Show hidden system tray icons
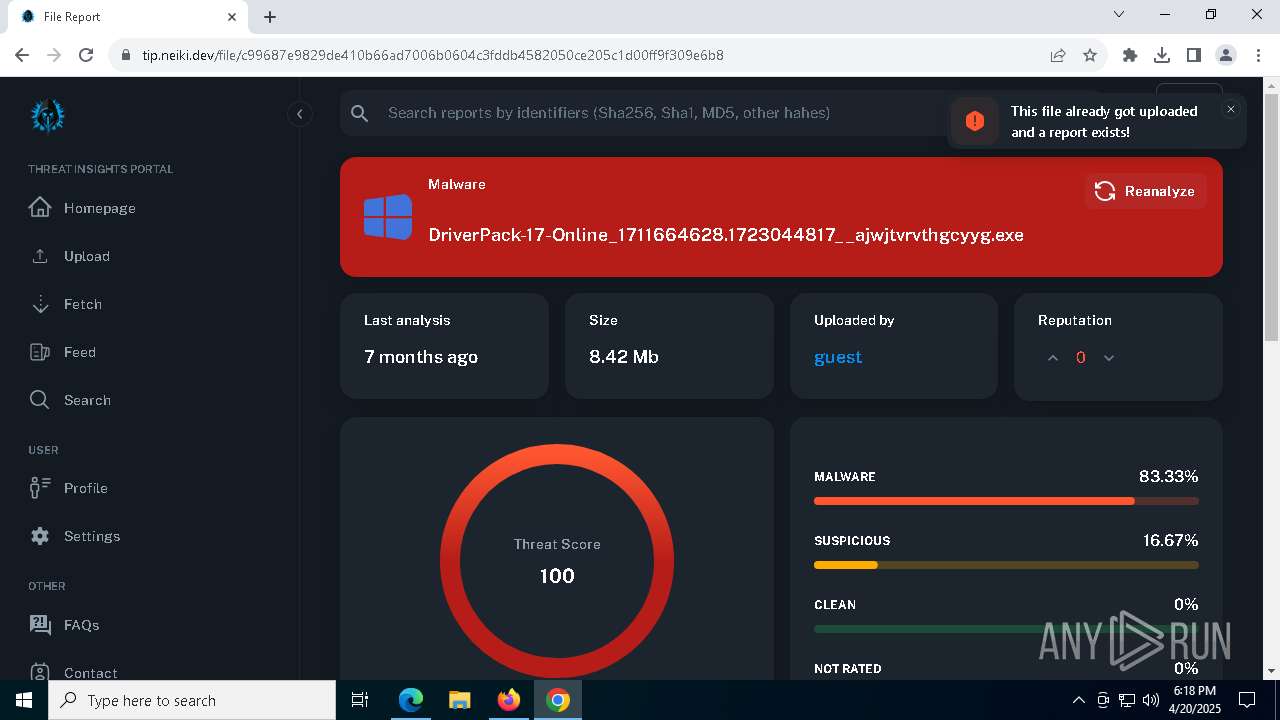The width and height of the screenshot is (1280, 720). [x=1078, y=700]
